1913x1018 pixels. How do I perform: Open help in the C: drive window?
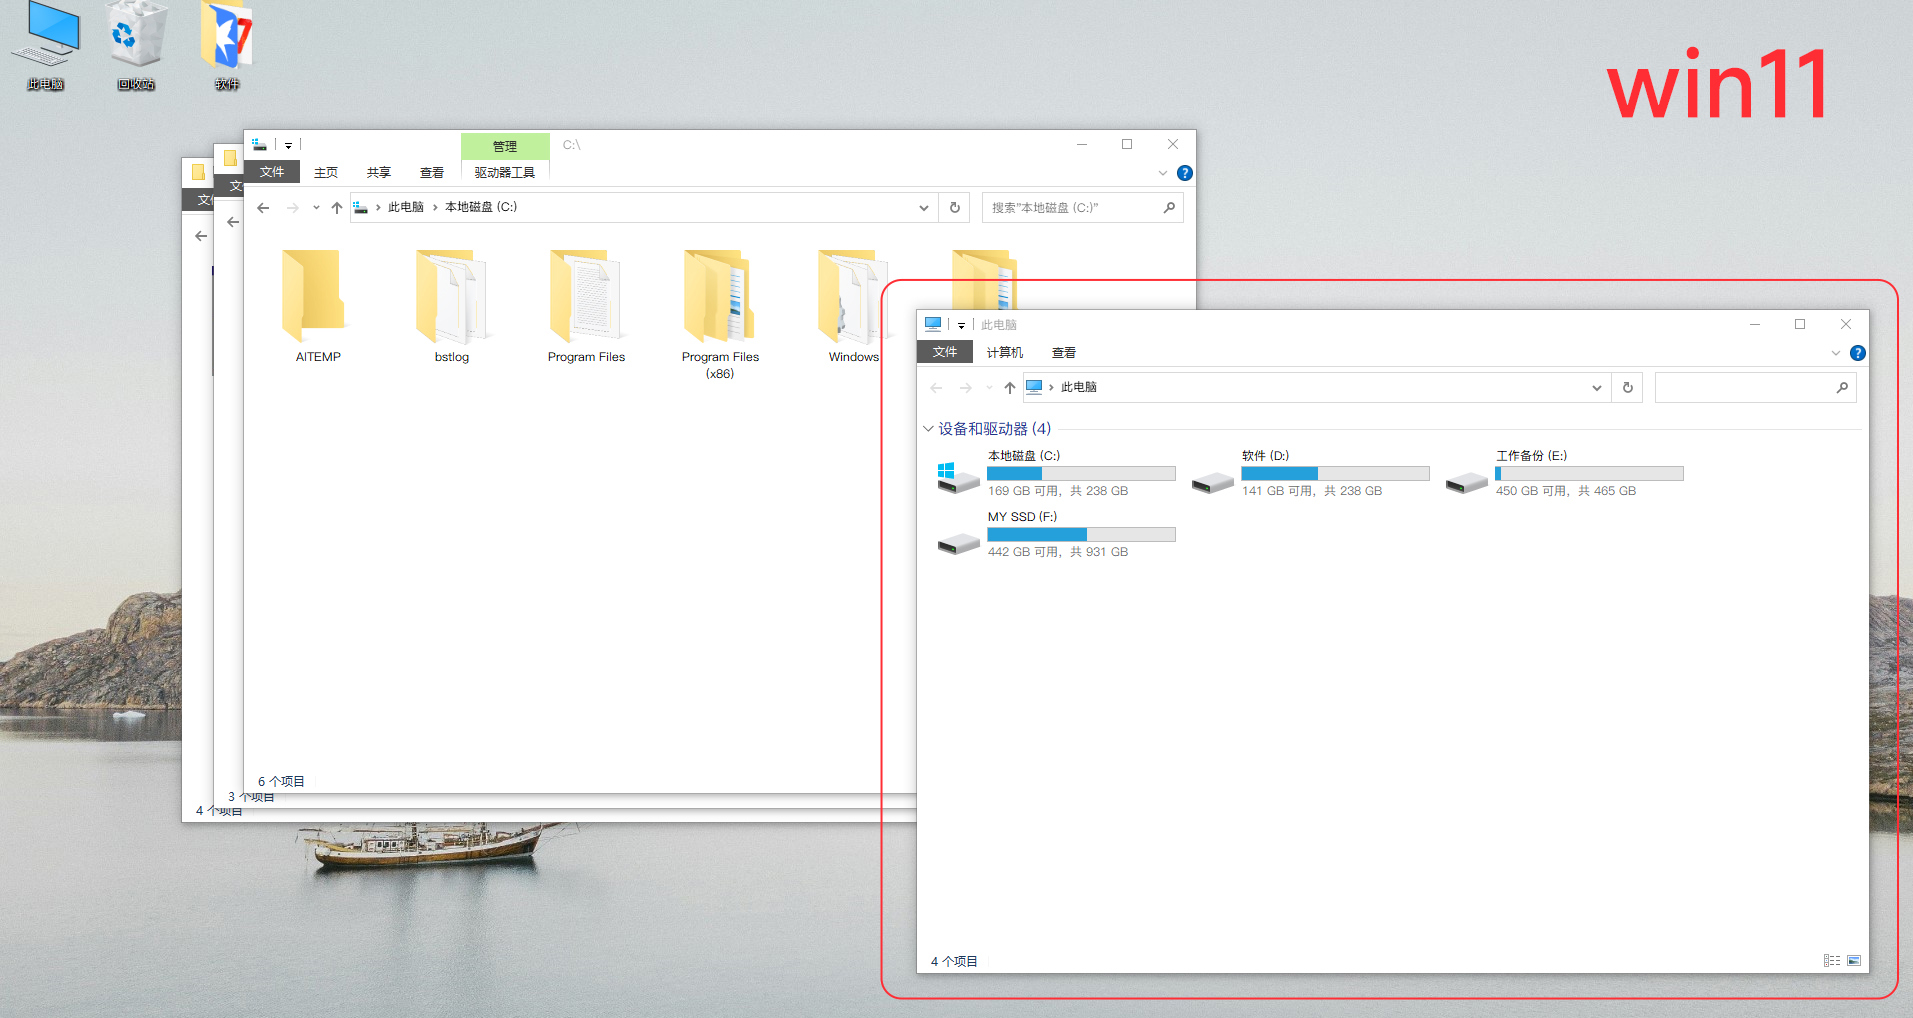click(x=1185, y=173)
